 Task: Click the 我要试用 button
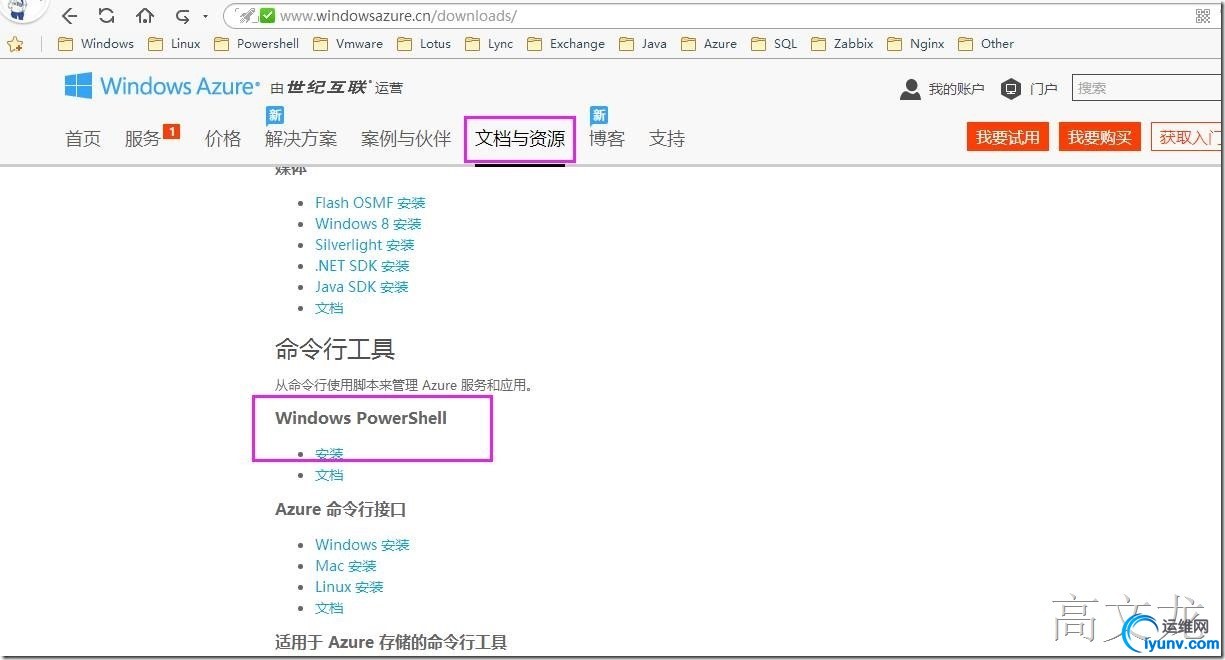coord(1008,137)
